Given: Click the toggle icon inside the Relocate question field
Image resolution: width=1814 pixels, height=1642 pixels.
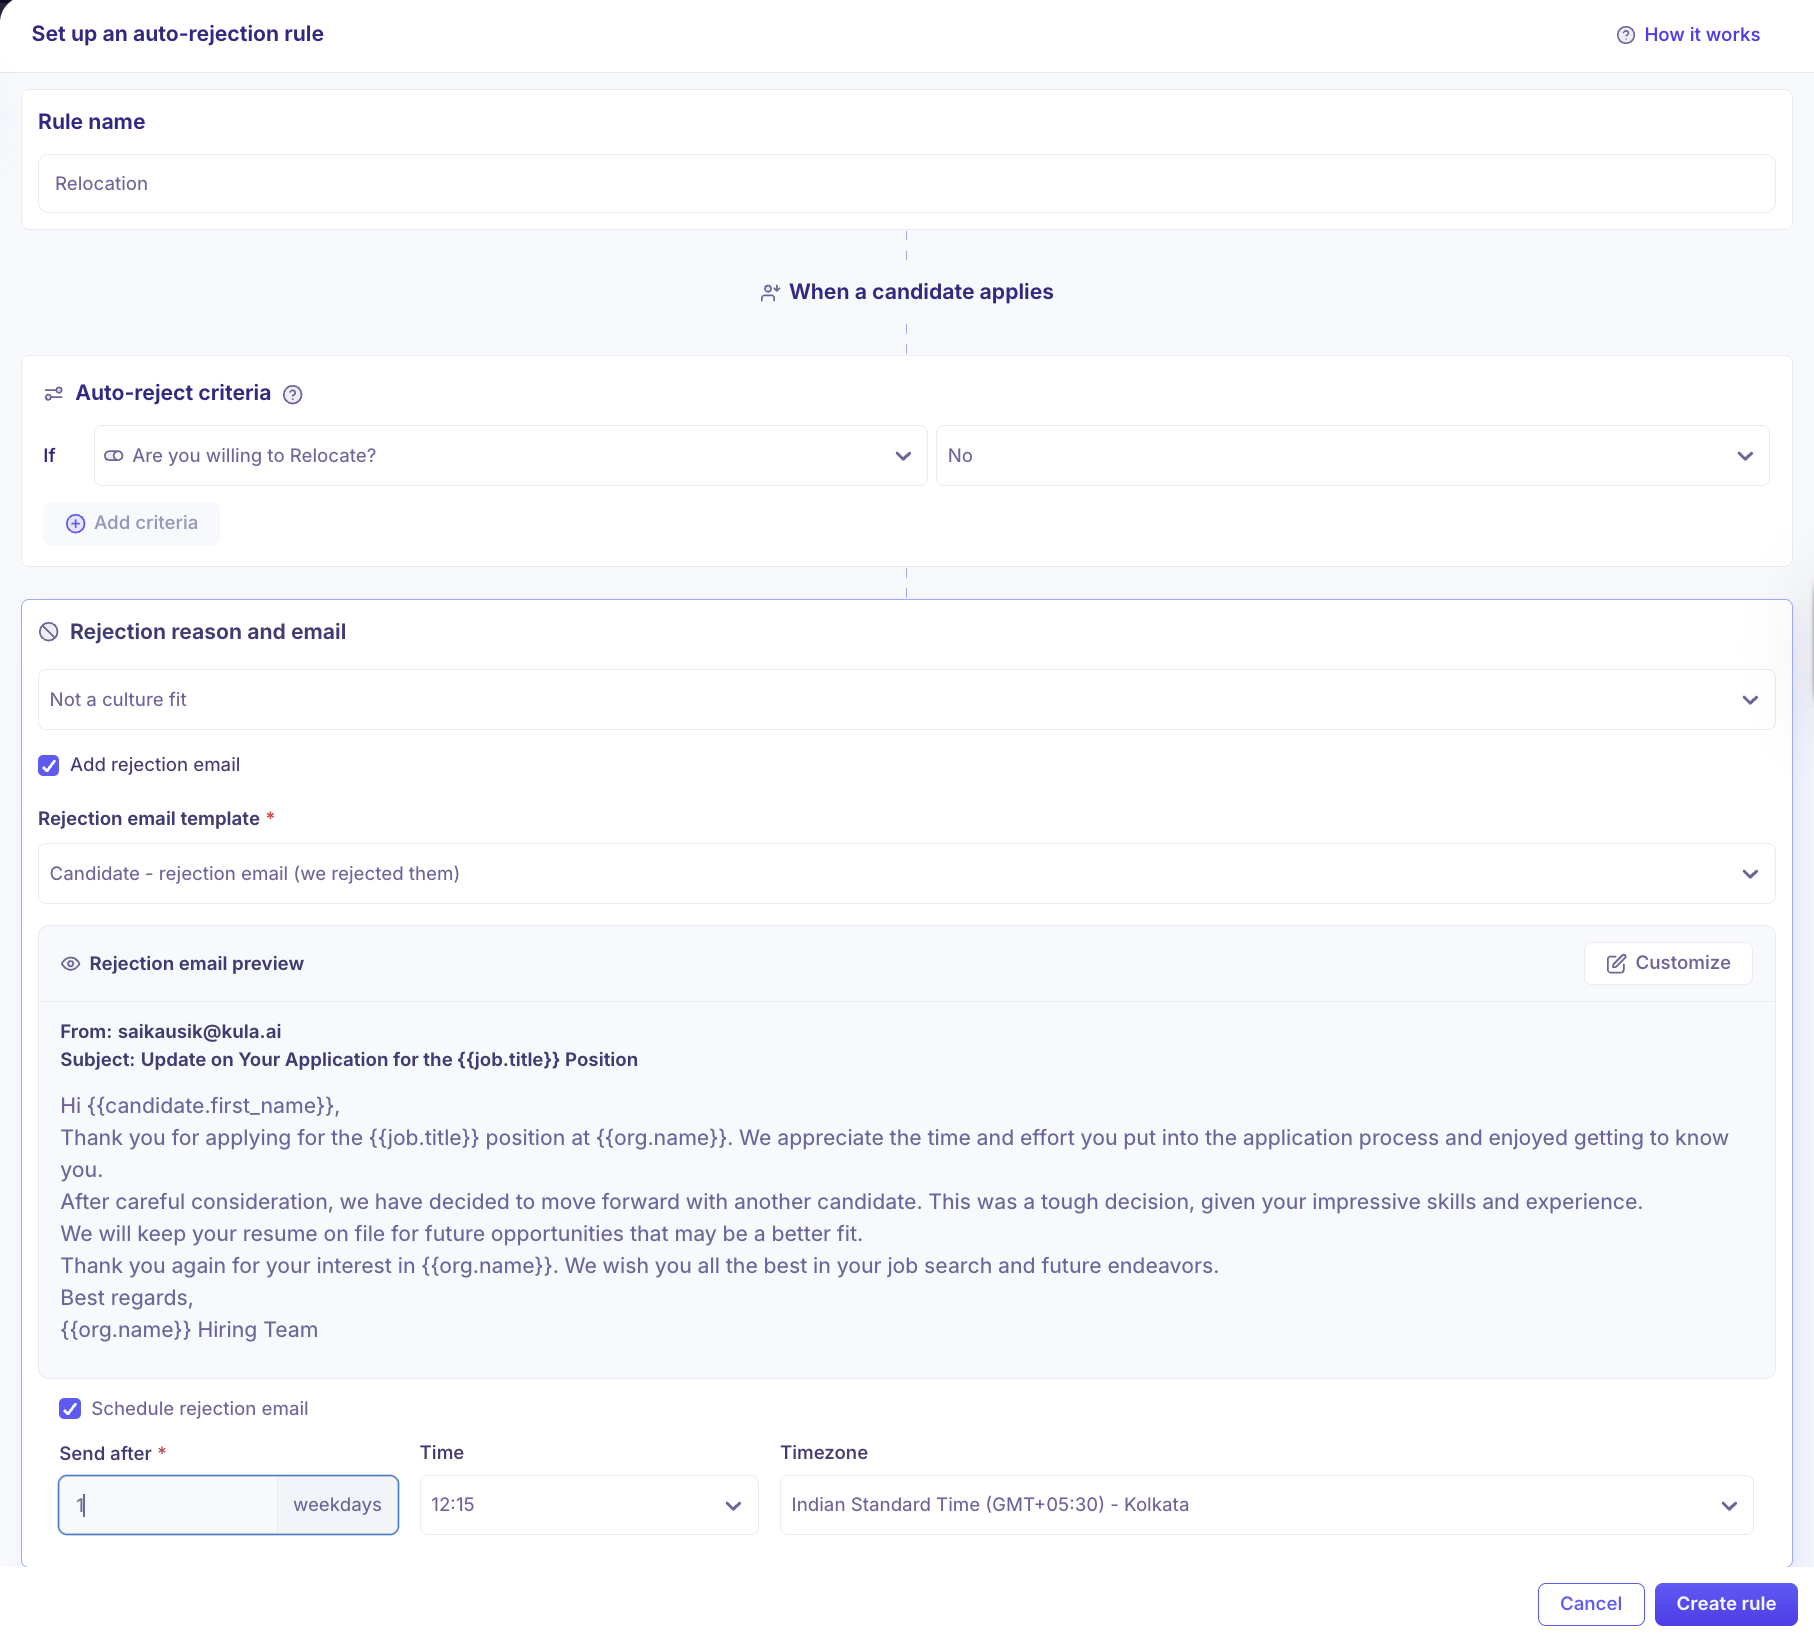Looking at the screenshot, I should point(113,455).
